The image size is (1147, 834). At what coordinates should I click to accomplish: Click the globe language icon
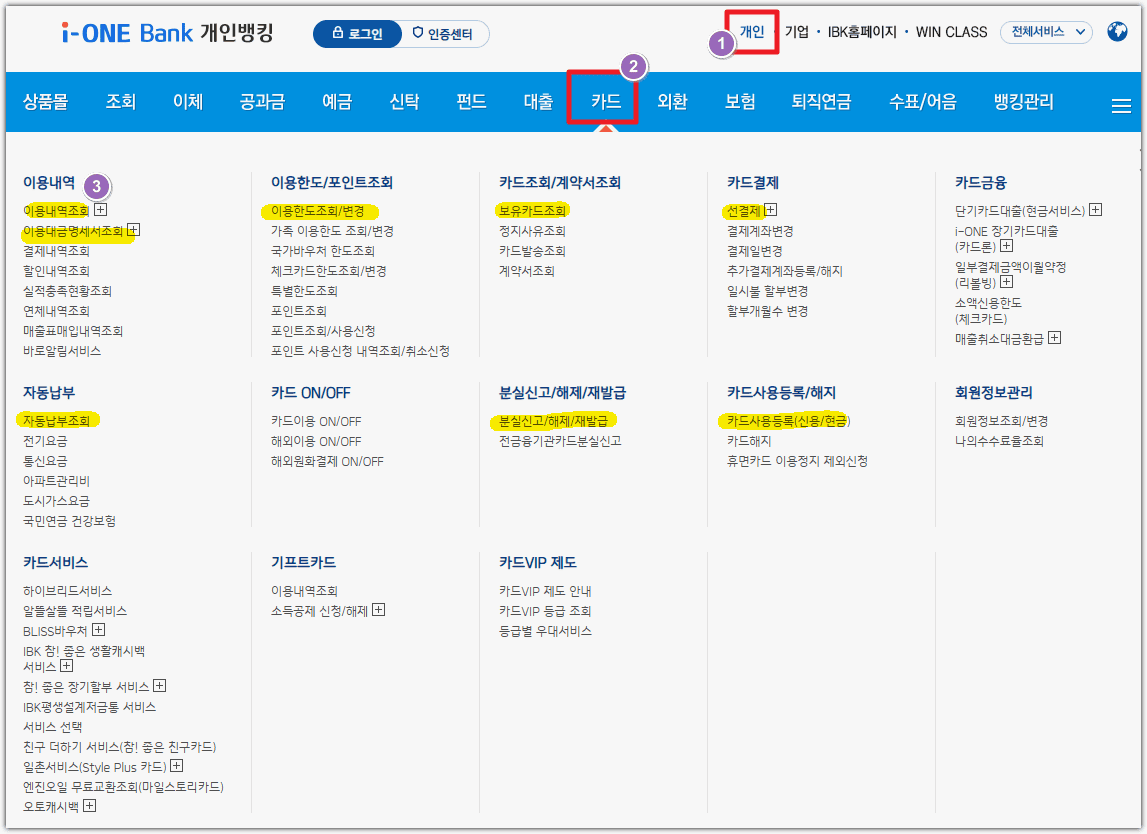point(1117,31)
